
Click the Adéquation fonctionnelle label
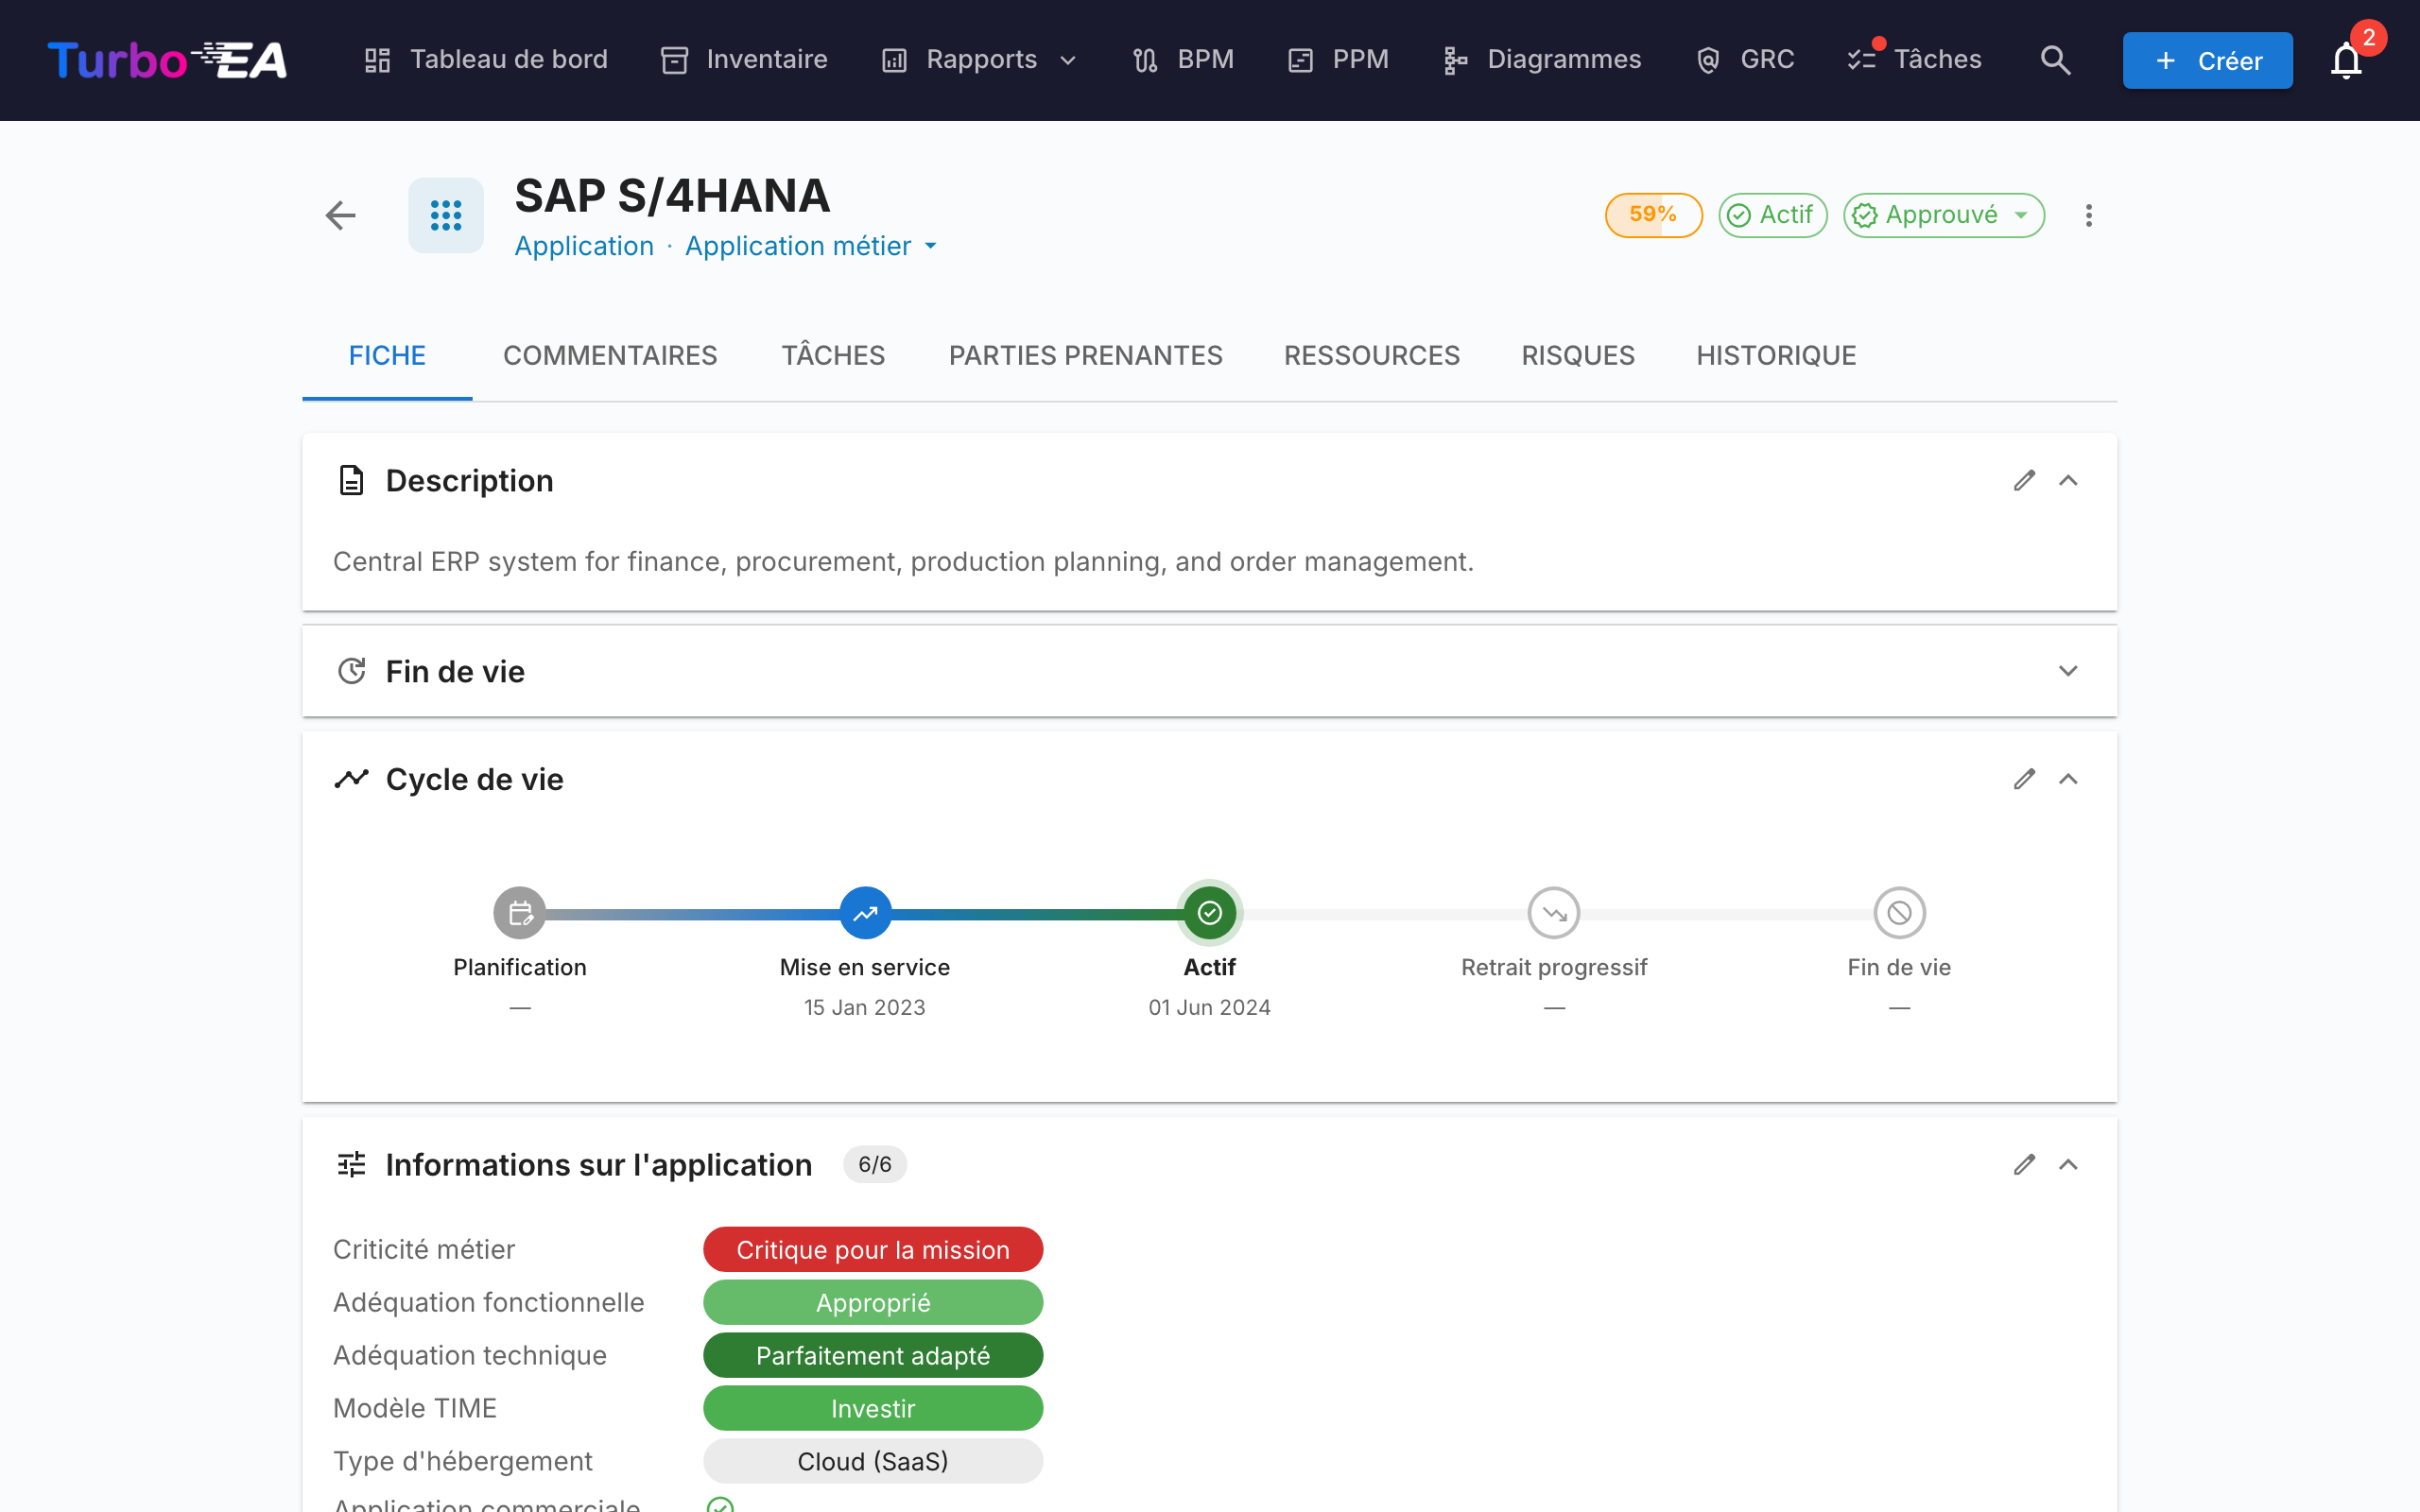pyautogui.click(x=489, y=1303)
